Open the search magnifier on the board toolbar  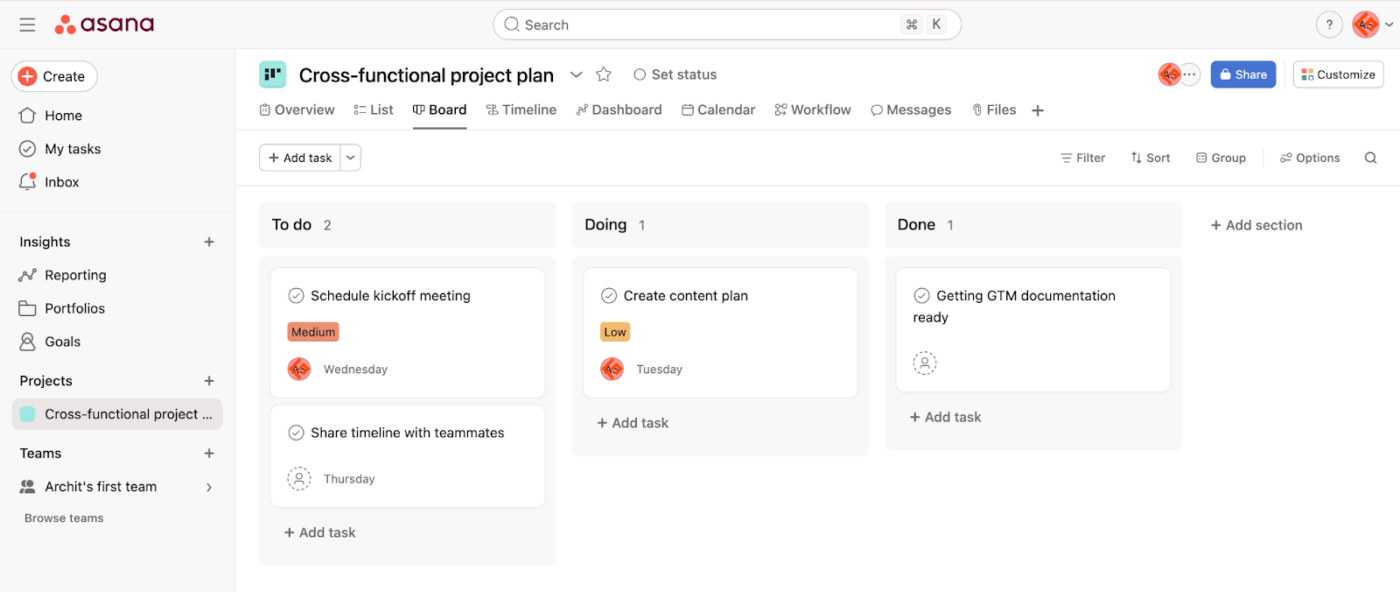pyautogui.click(x=1370, y=157)
